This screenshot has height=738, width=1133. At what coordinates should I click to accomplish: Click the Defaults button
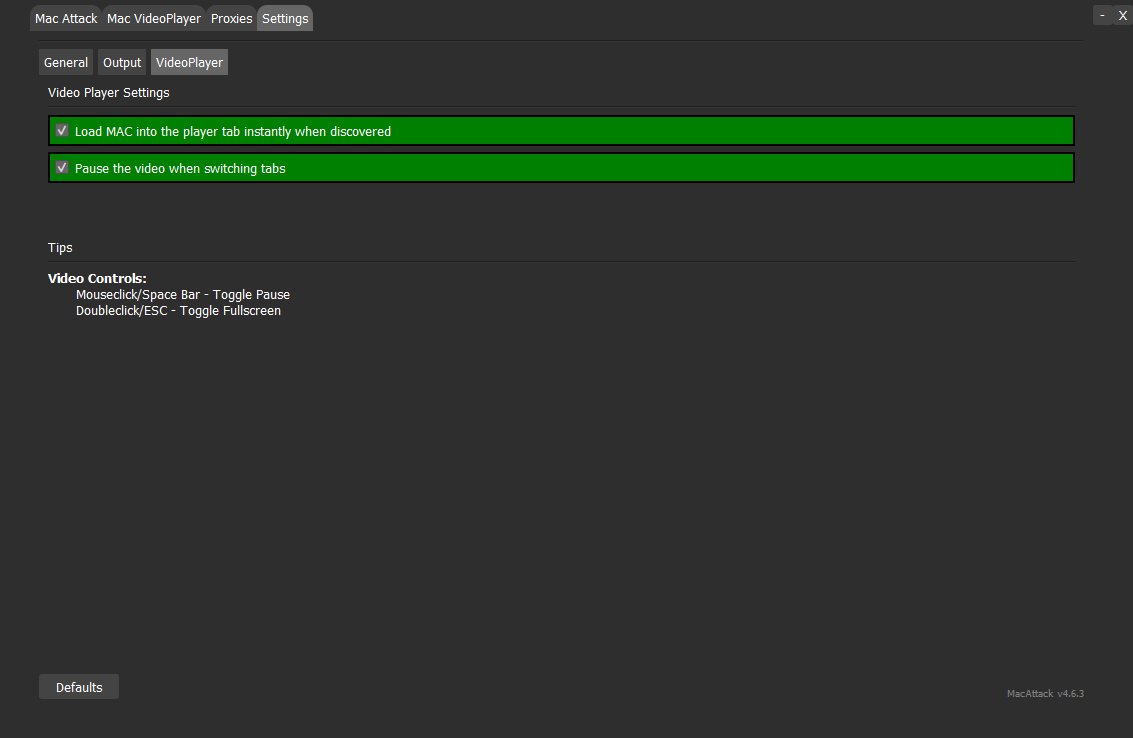tap(79, 687)
